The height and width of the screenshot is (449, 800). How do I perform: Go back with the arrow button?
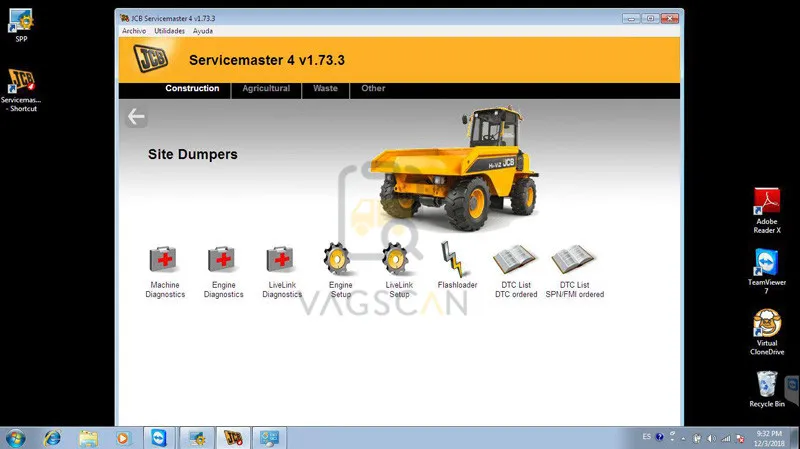[x=136, y=117]
